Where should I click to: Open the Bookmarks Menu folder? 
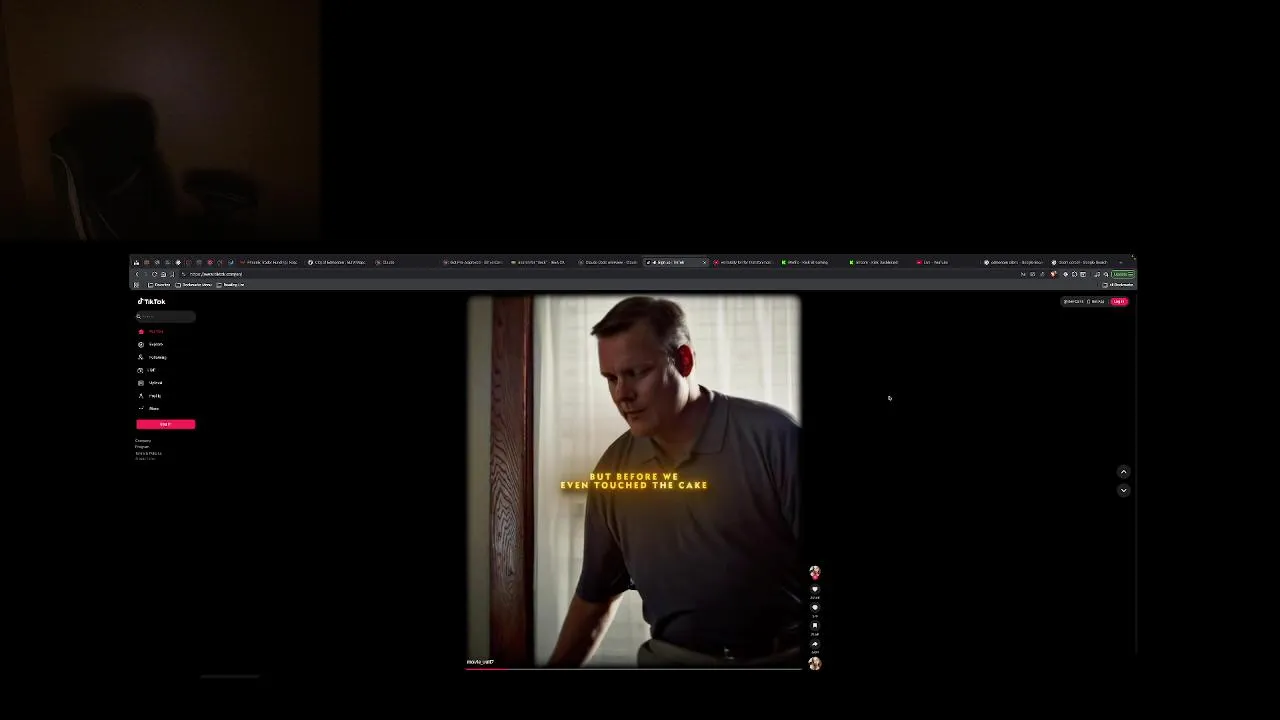click(x=194, y=285)
